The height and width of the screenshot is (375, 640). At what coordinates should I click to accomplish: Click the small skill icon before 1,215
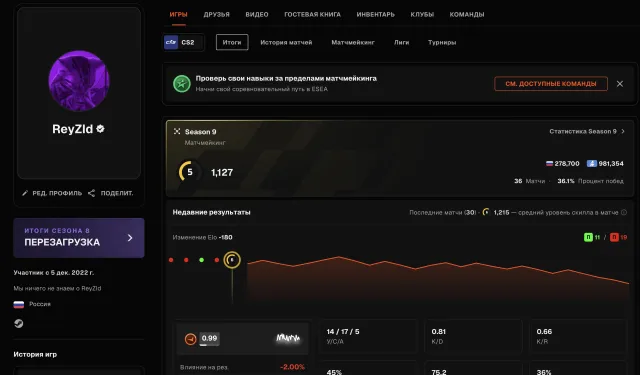486,212
